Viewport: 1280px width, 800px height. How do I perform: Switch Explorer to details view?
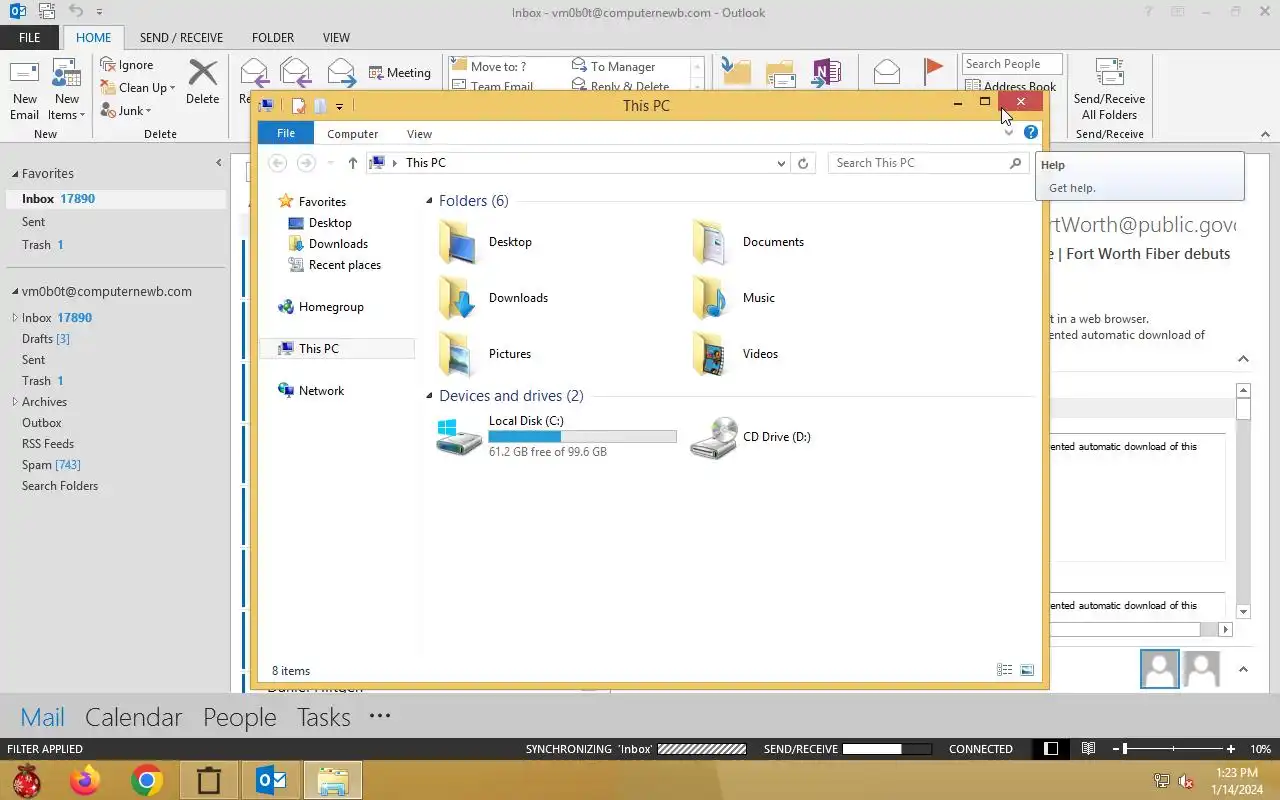[x=1005, y=670]
